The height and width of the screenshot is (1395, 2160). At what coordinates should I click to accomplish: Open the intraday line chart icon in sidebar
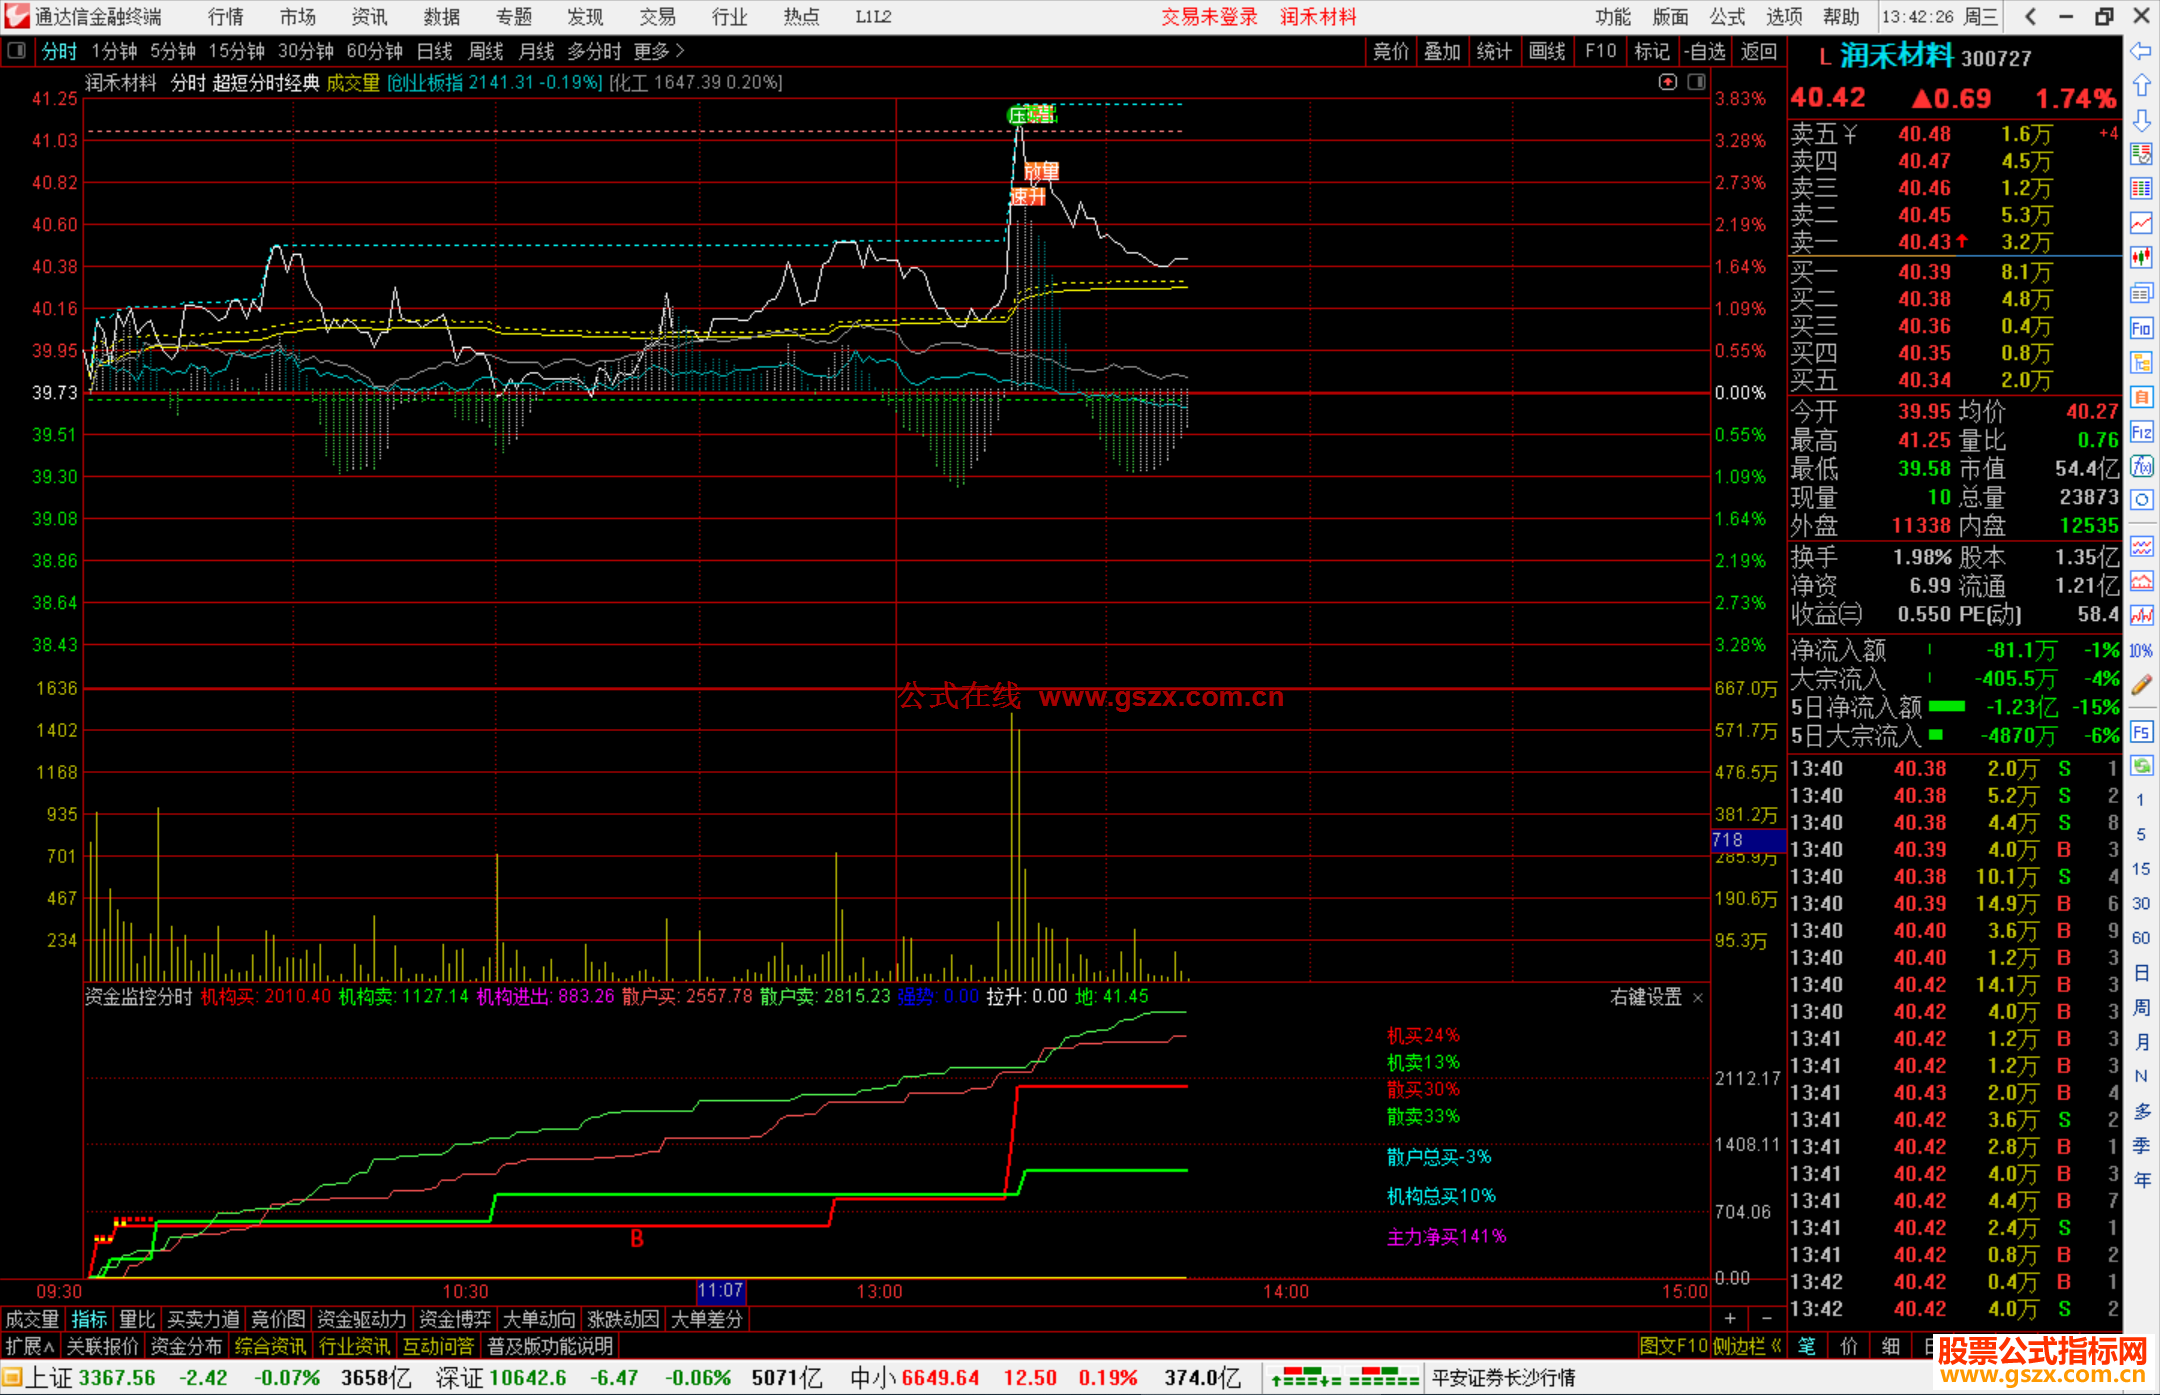(2141, 223)
